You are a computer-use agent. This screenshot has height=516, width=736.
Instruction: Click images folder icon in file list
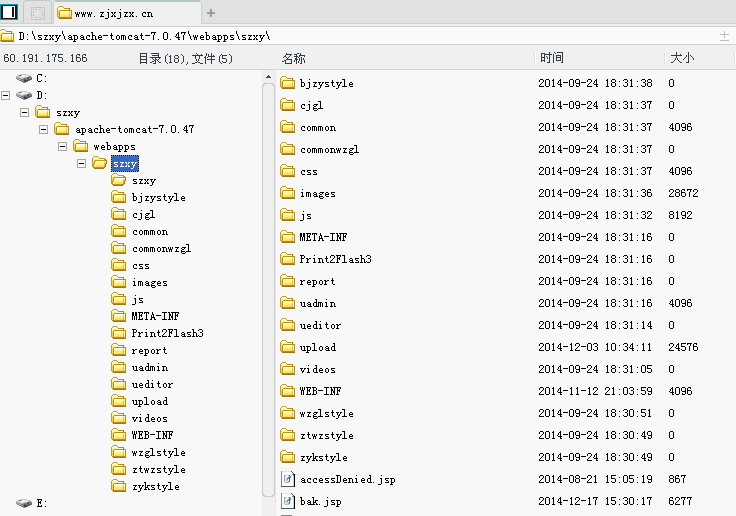[287, 193]
